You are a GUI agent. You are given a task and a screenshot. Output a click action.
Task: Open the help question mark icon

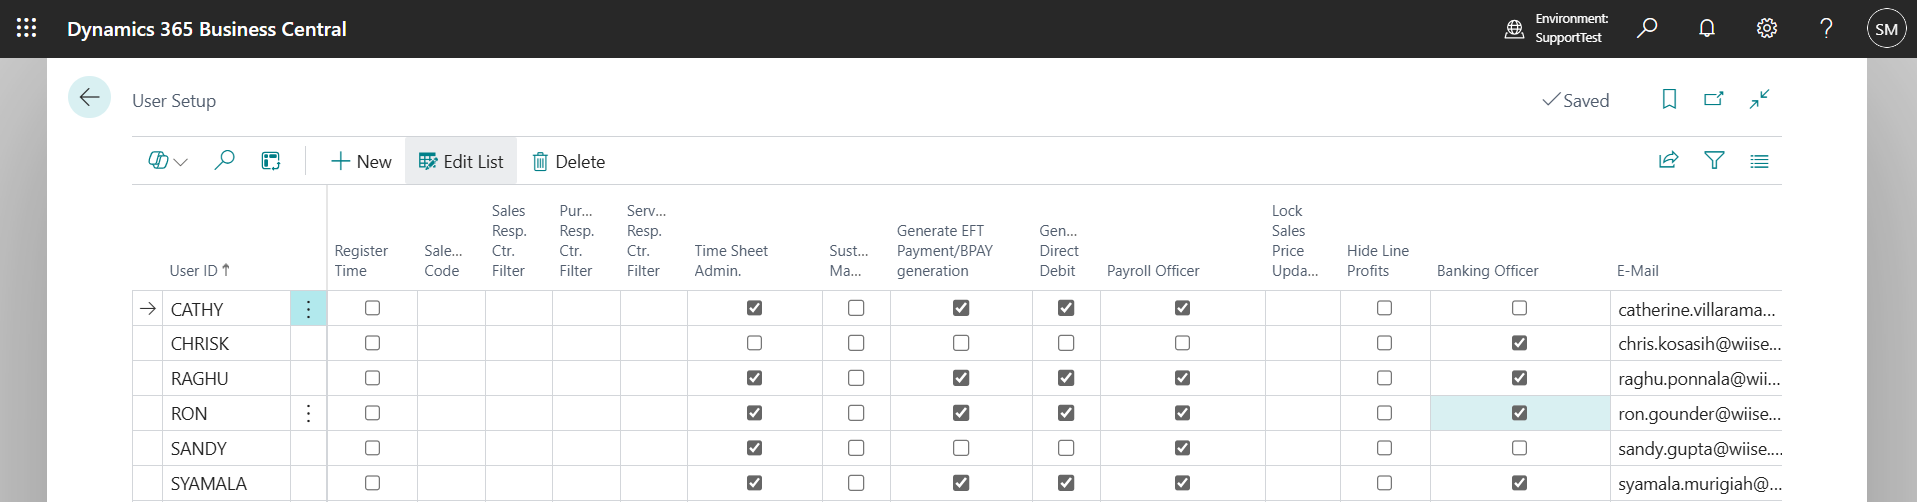click(x=1826, y=28)
